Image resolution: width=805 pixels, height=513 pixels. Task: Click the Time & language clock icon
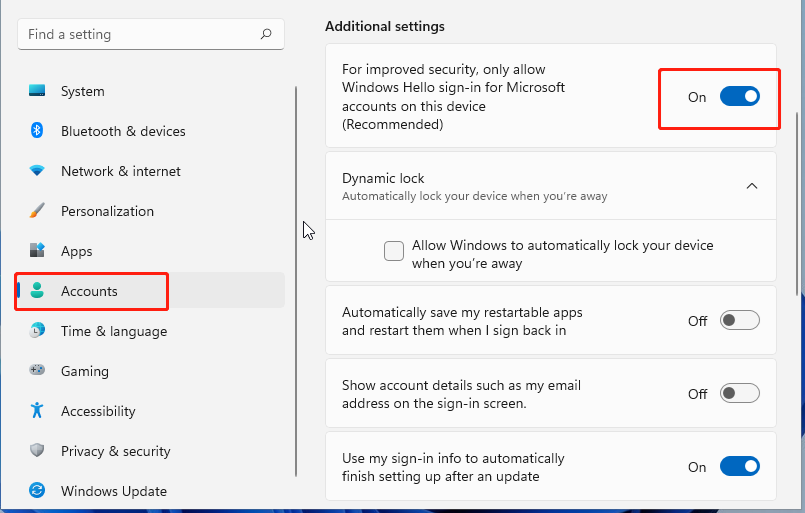point(37,330)
